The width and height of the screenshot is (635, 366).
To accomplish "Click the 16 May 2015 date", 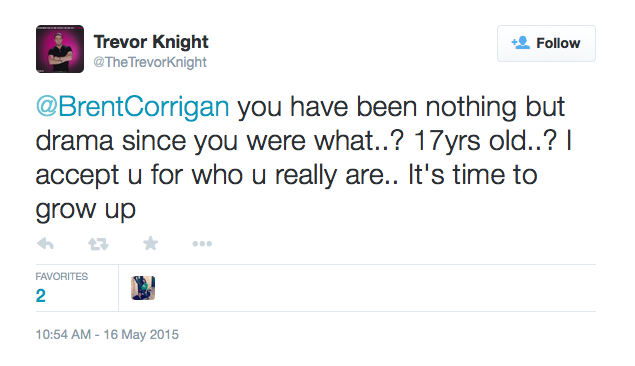I will click(x=141, y=334).
